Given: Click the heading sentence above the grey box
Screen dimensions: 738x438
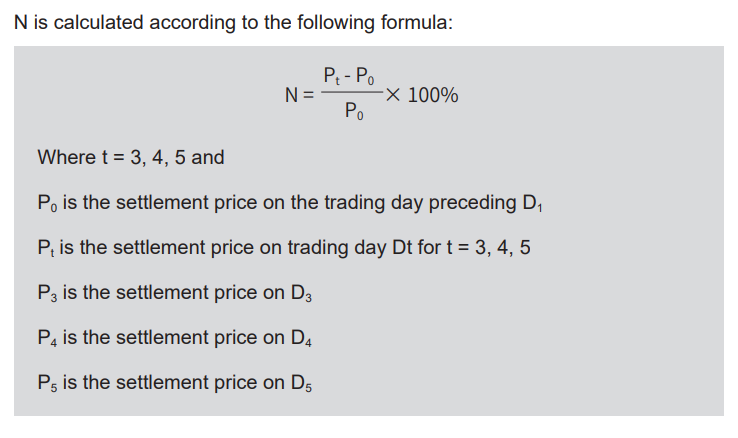Looking at the screenshot, I should 234,21.
